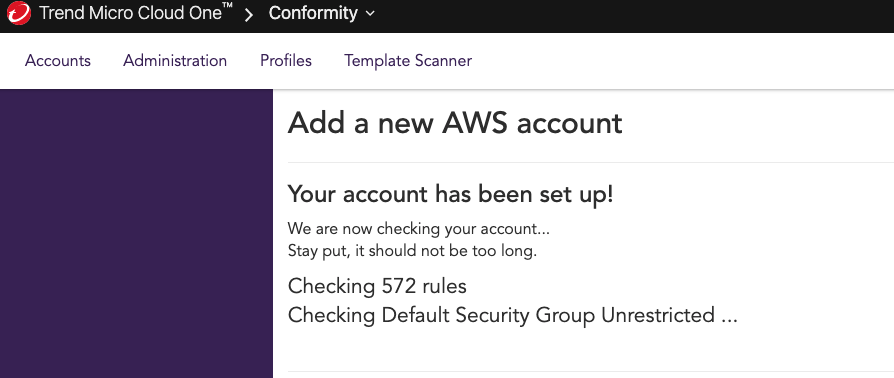Open the Conformity product switcher
Viewport: 894px width, 378px height.
pos(322,13)
